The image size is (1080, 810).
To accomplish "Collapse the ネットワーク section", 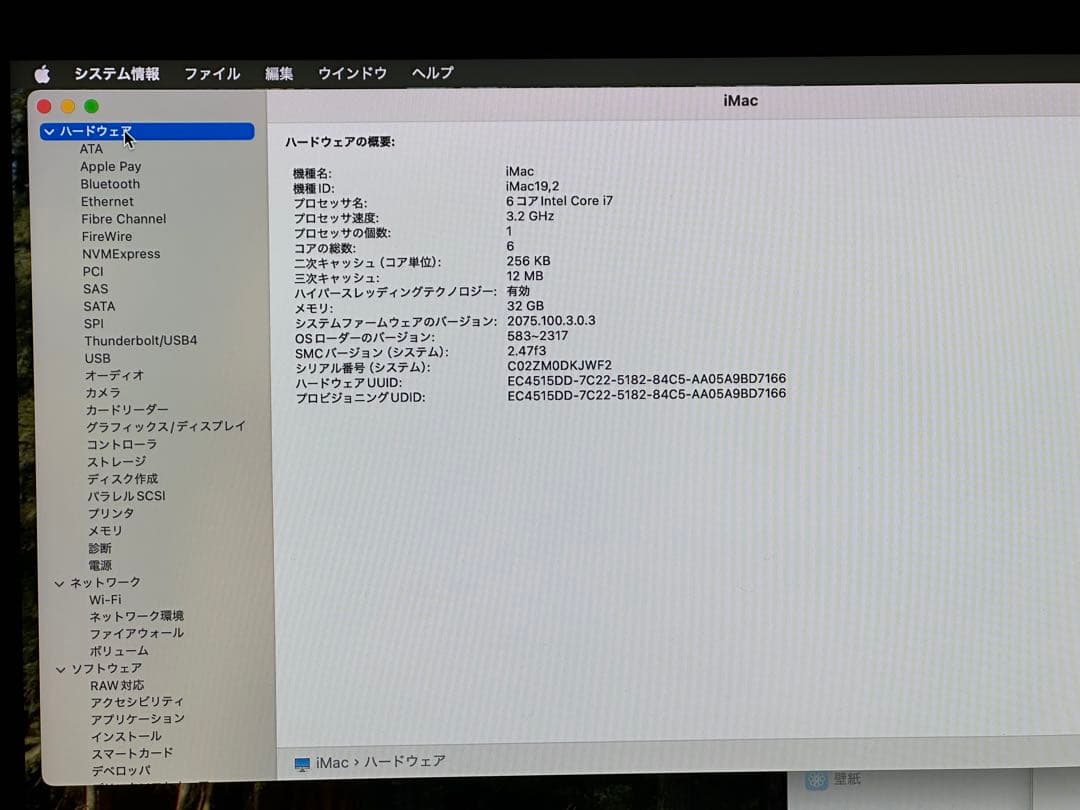I will click(60, 582).
